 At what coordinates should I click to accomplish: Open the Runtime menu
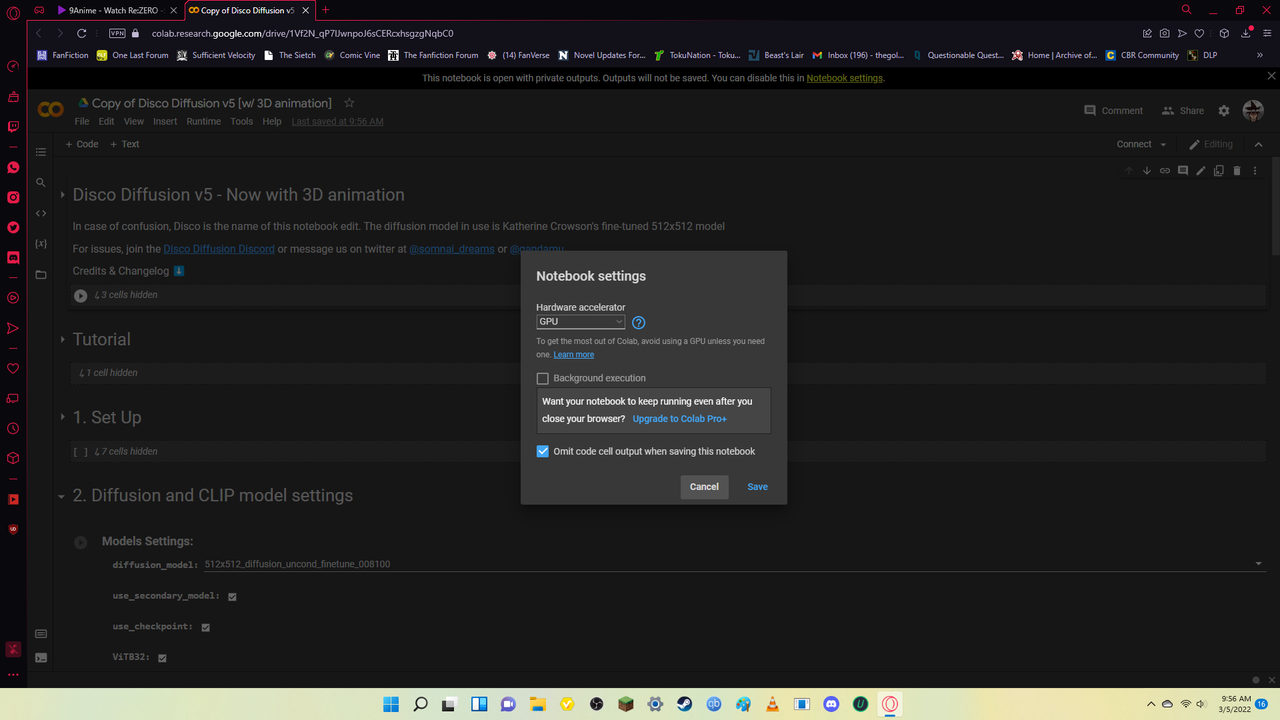[x=203, y=121]
